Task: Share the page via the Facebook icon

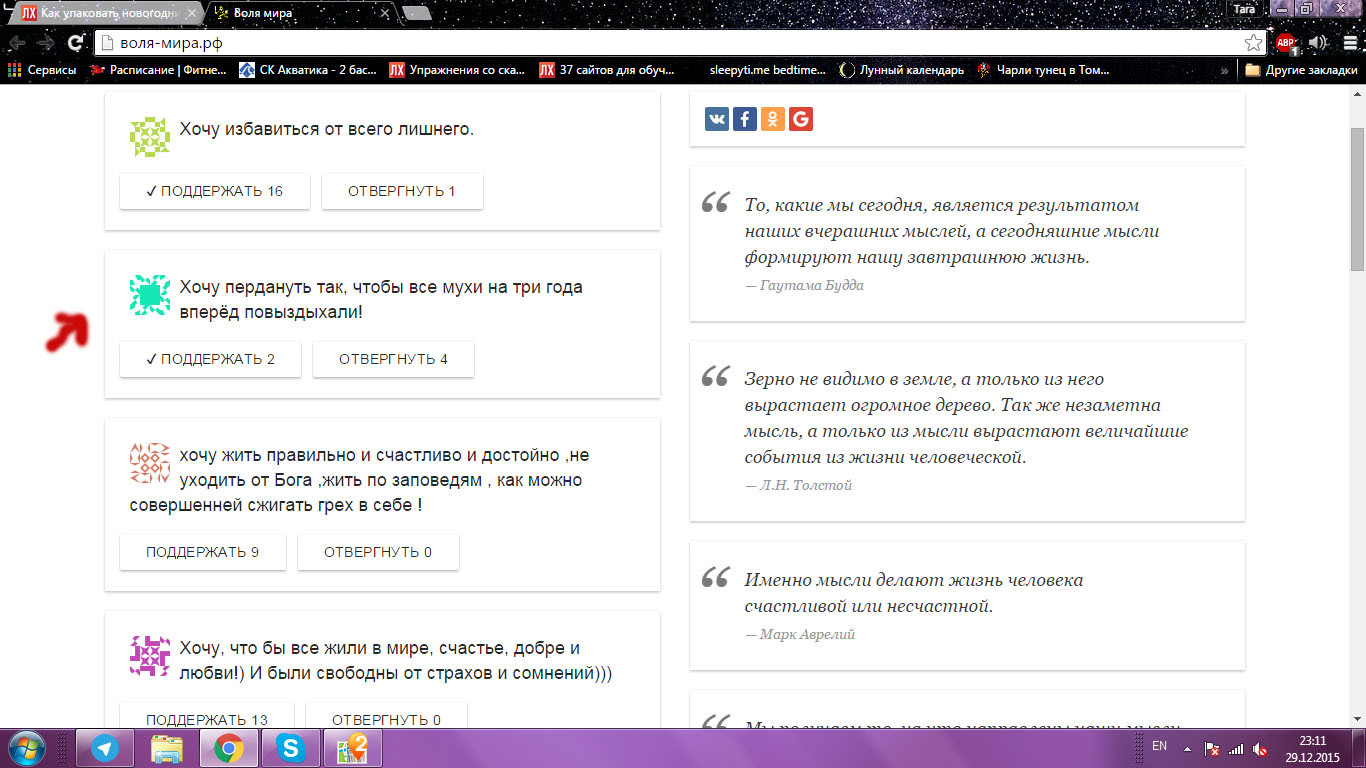Action: click(x=745, y=119)
